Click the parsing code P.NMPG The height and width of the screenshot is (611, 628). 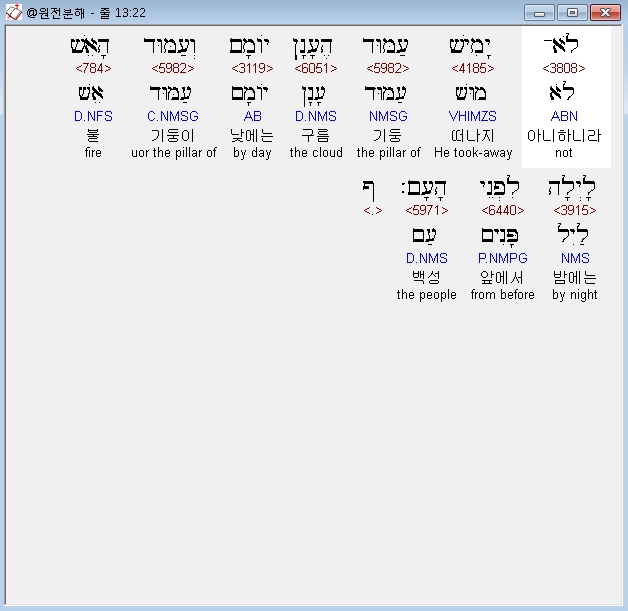point(503,258)
